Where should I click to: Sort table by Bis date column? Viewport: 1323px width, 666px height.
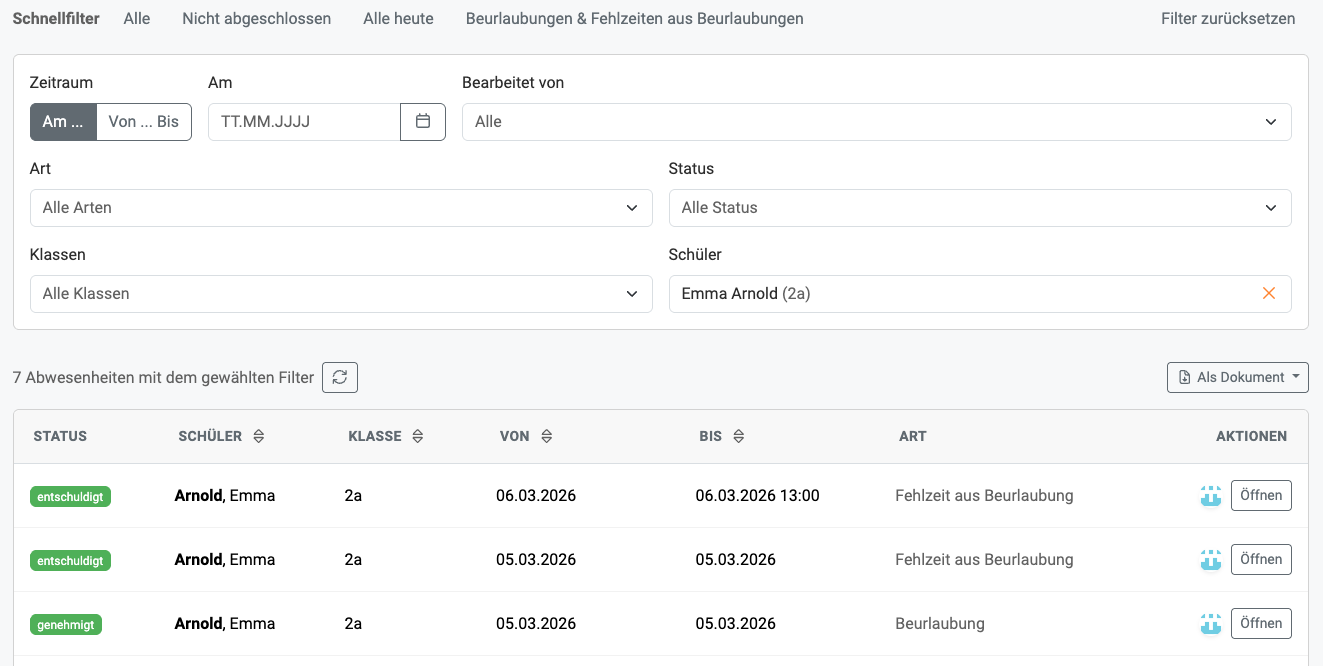coord(738,436)
